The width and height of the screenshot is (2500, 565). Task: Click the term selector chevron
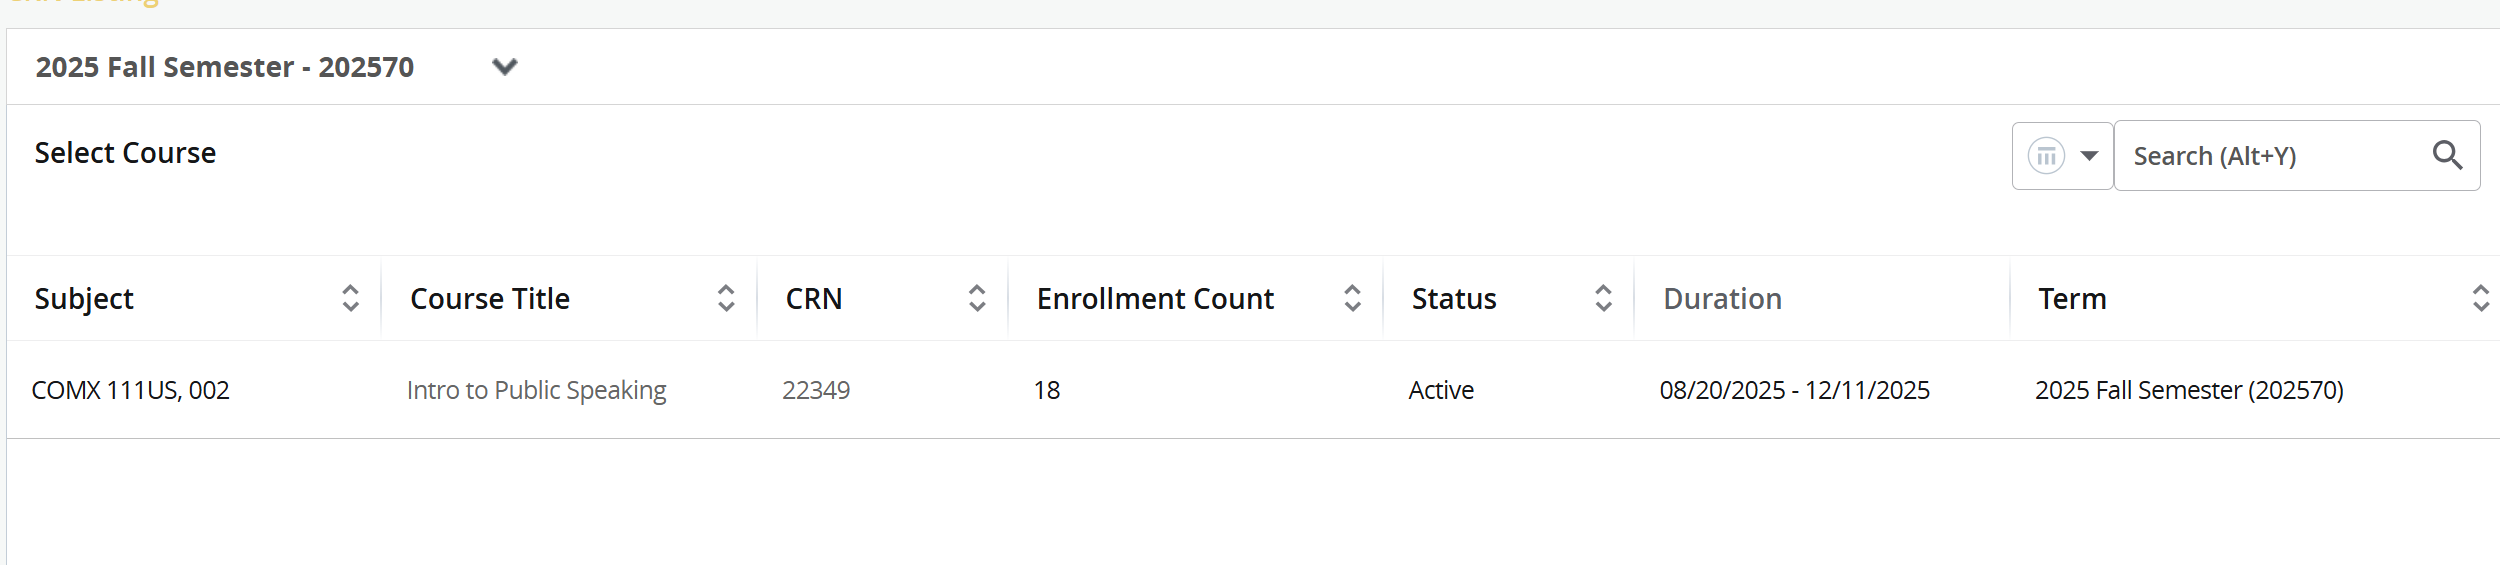pos(505,67)
